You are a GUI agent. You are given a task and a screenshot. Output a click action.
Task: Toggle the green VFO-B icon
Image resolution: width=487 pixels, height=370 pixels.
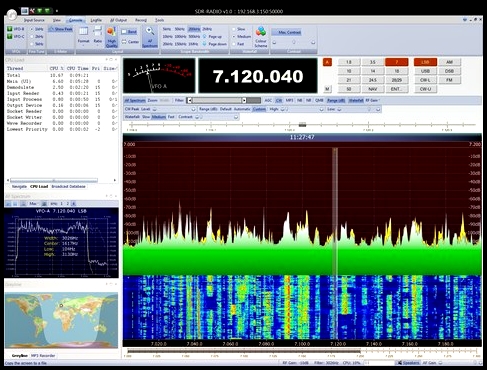coord(10,29)
